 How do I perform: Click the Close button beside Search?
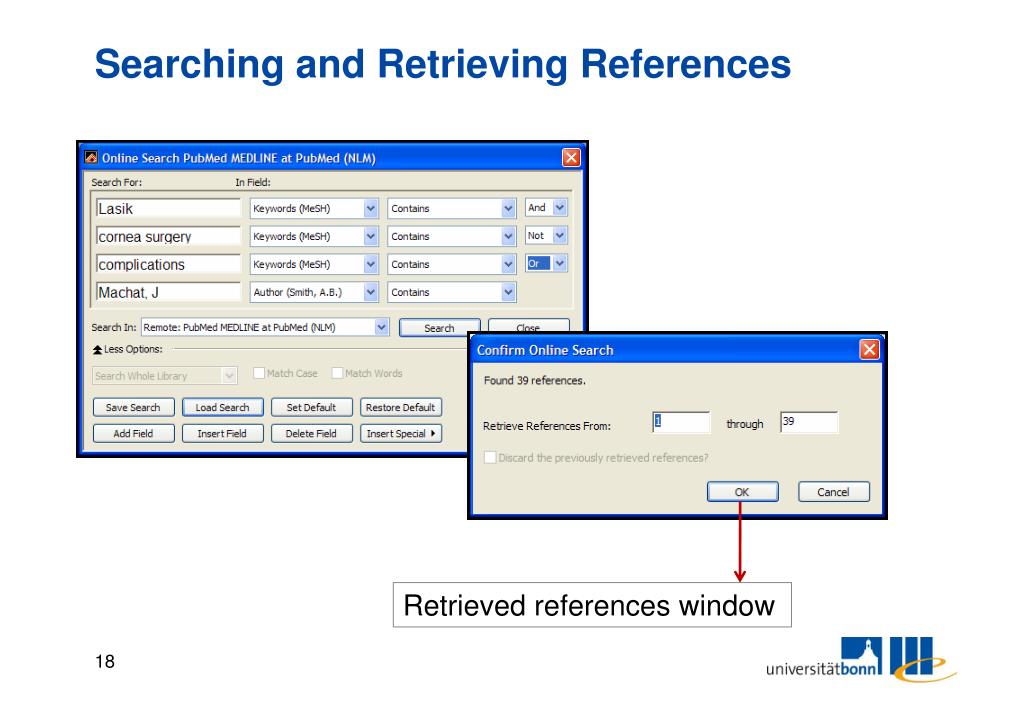[x=528, y=326]
